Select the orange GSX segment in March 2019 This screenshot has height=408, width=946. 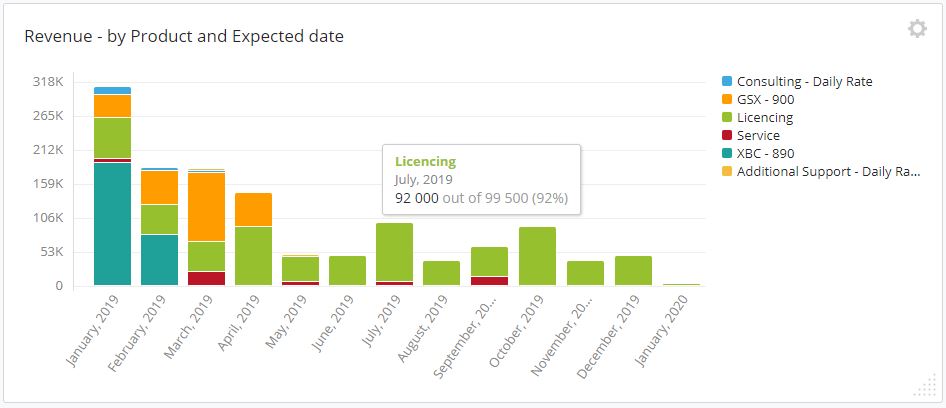(206, 207)
